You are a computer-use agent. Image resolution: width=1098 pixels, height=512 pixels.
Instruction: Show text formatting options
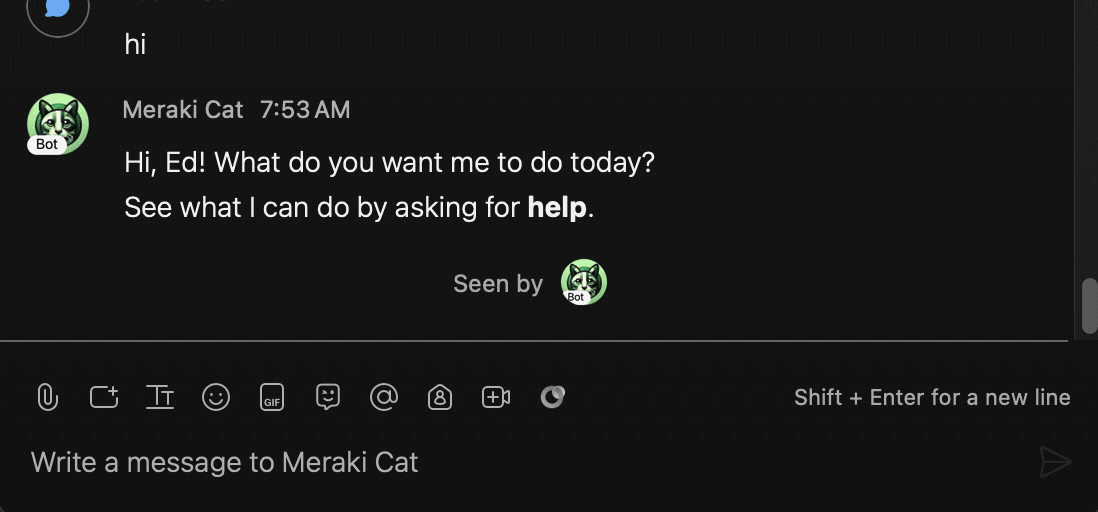(x=160, y=397)
